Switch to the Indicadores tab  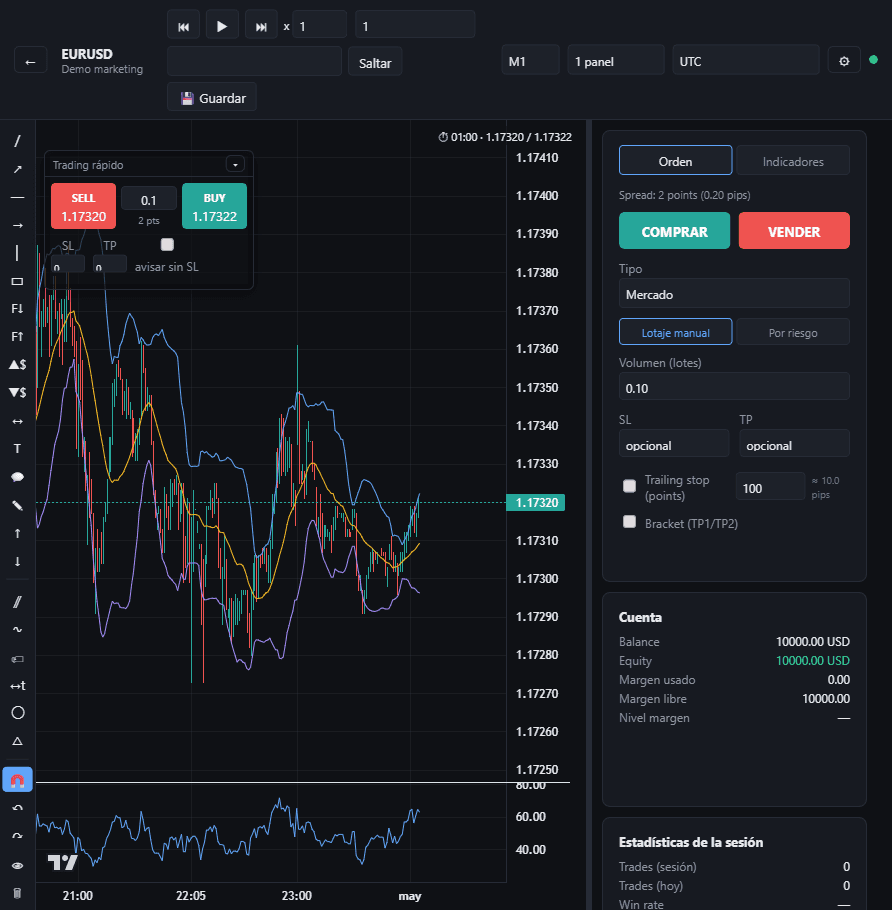tap(793, 161)
